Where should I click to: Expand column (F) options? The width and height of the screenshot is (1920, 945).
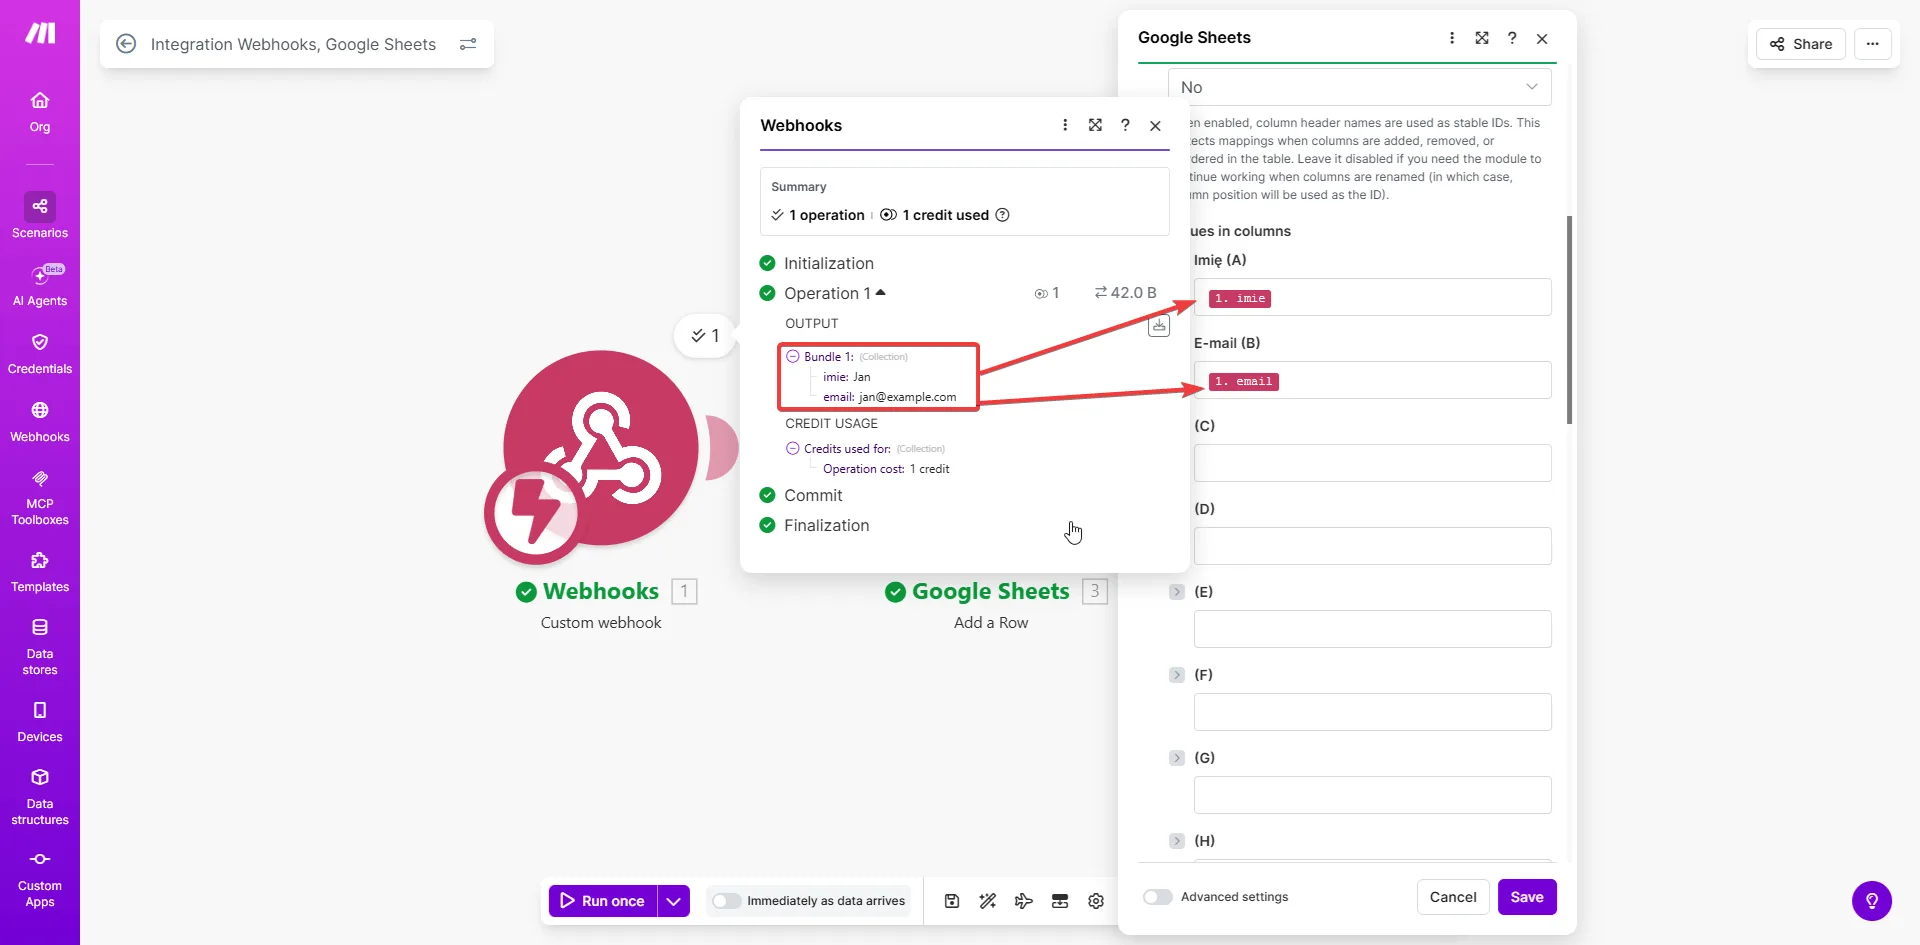pos(1177,675)
